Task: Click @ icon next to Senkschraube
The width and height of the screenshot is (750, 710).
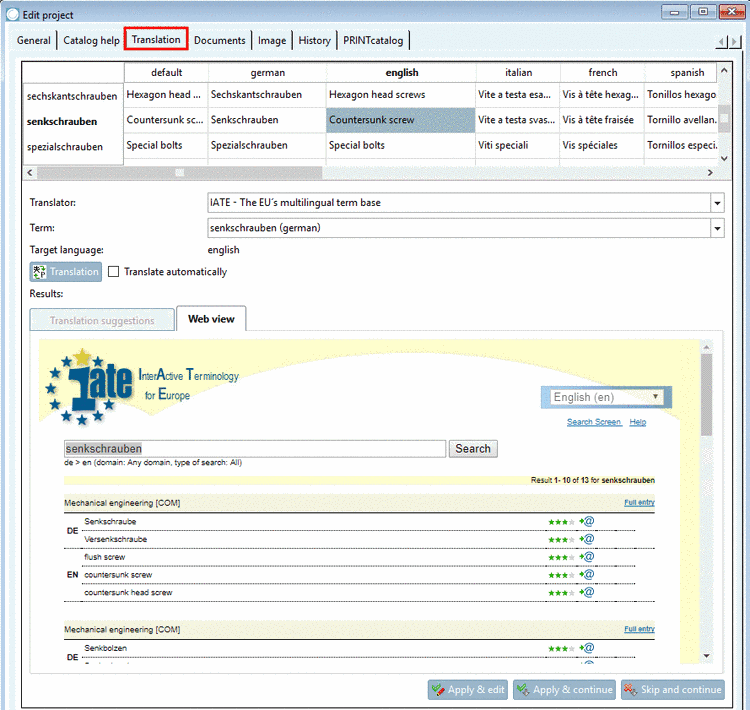Action: point(589,521)
